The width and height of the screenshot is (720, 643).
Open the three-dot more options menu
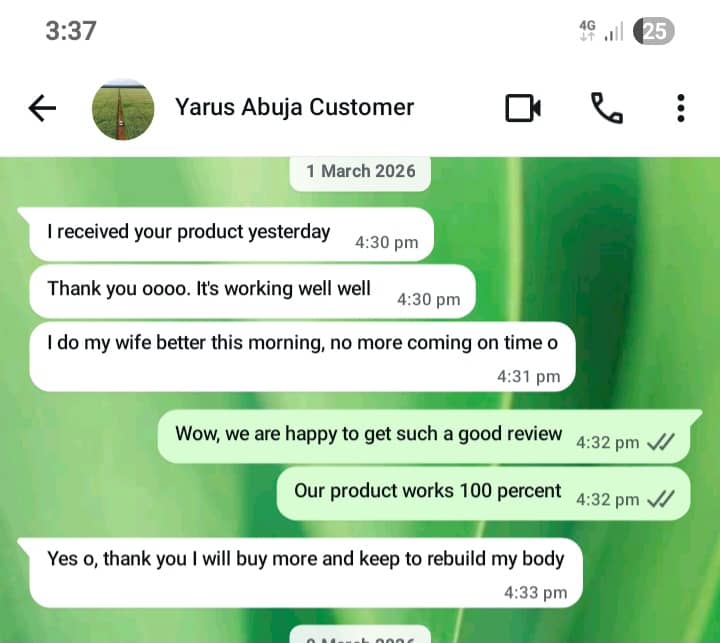(x=681, y=108)
